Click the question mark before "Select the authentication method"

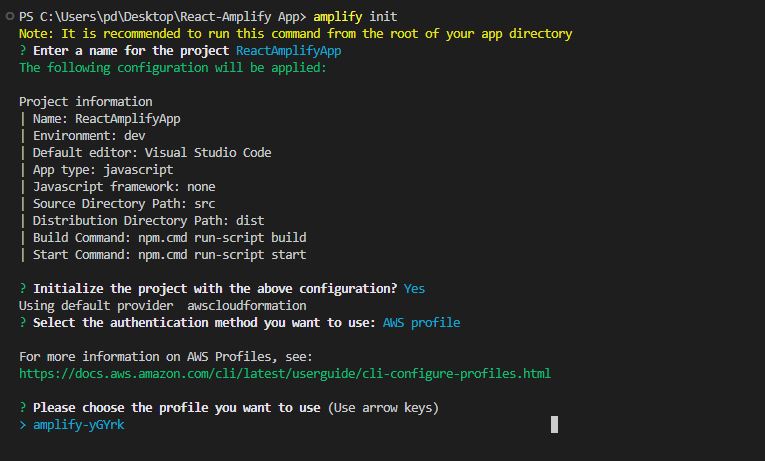coord(23,322)
